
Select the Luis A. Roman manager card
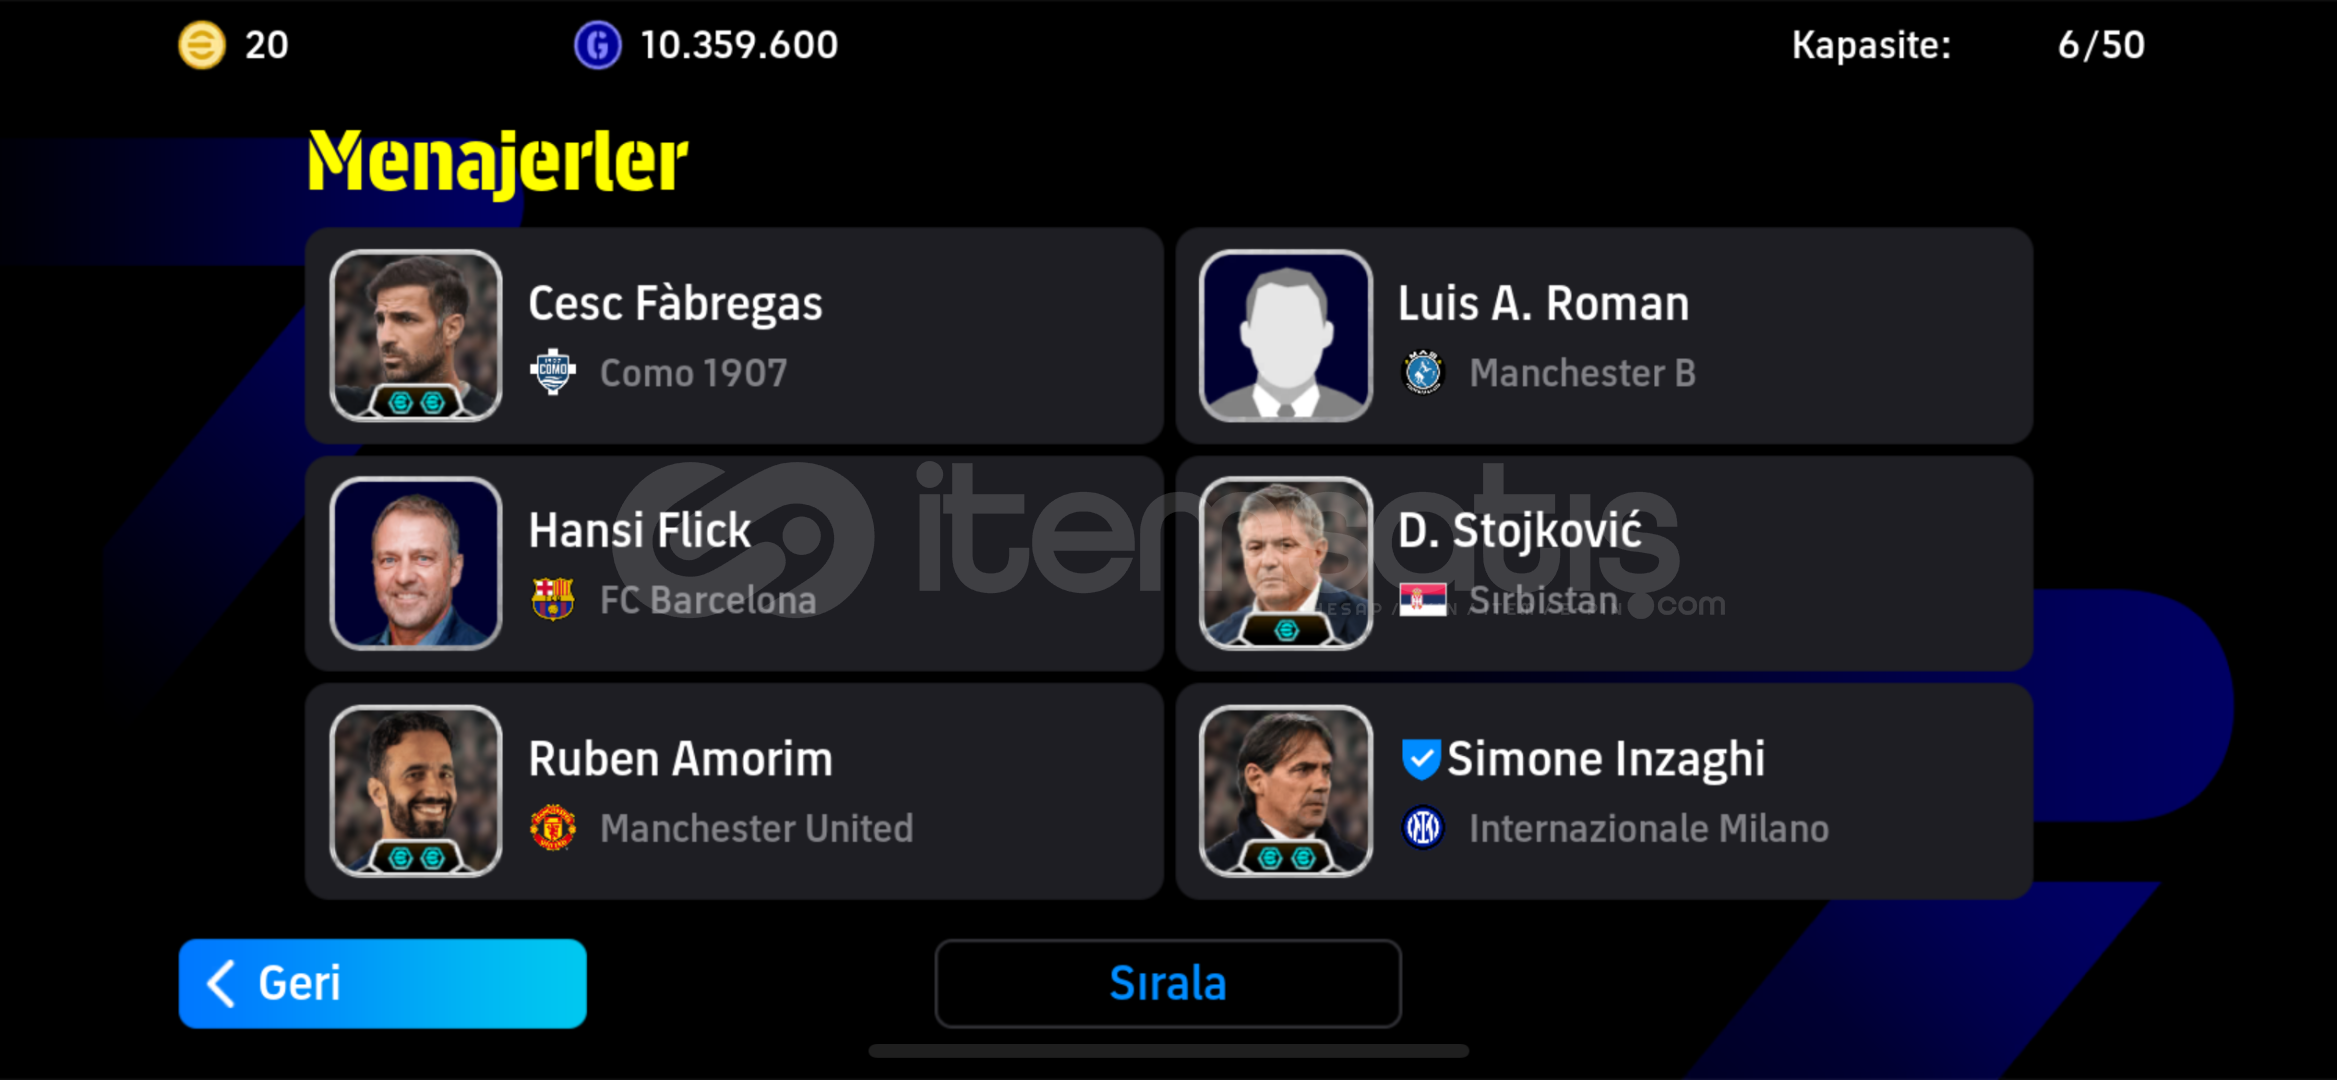tap(1604, 335)
